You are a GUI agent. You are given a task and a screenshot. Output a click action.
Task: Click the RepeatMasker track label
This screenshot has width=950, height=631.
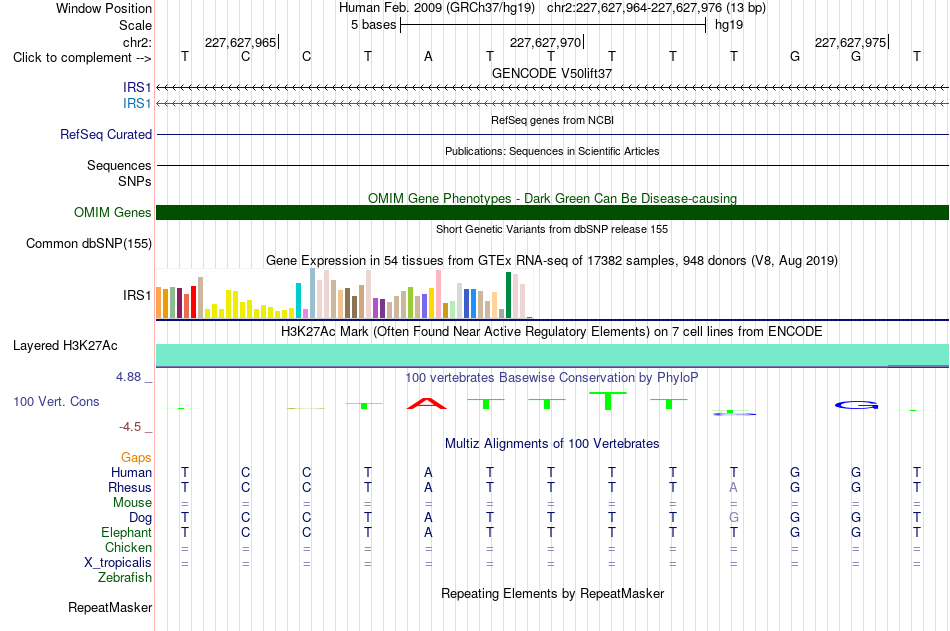tap(110, 607)
